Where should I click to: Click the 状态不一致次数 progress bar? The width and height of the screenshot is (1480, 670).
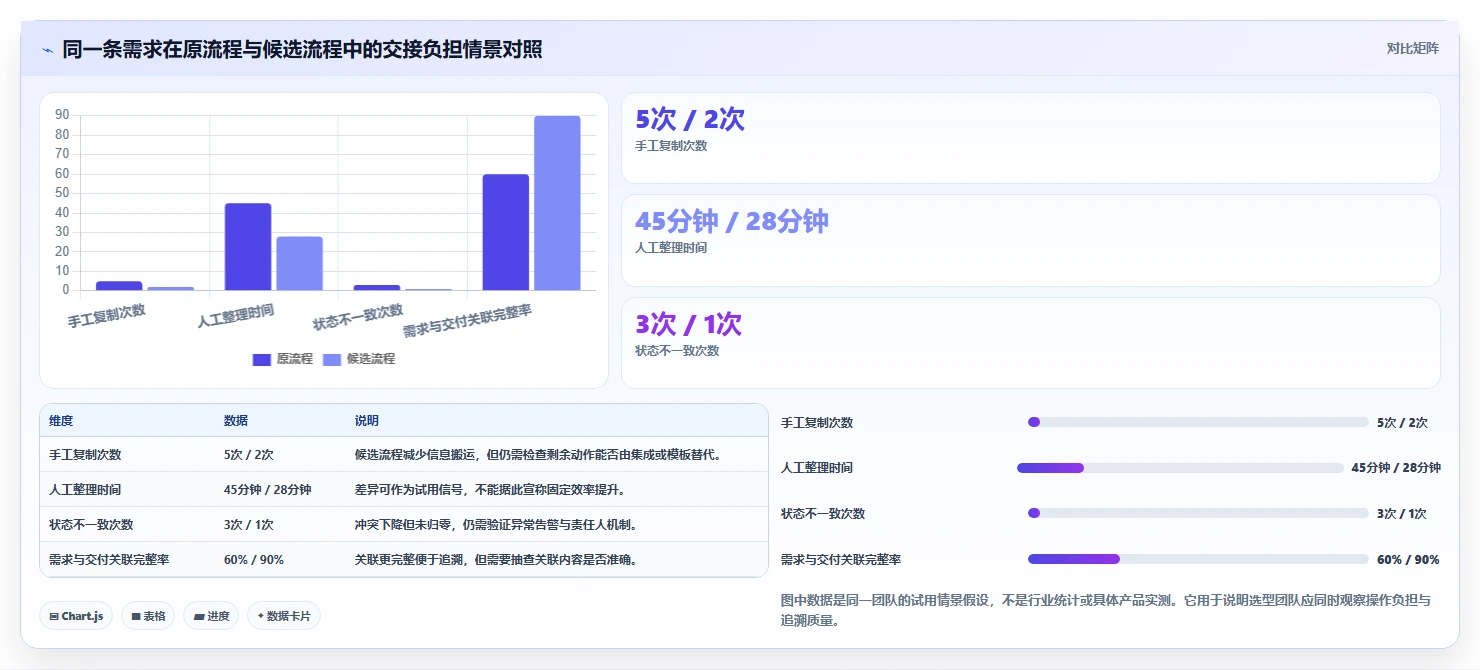tap(1198, 513)
